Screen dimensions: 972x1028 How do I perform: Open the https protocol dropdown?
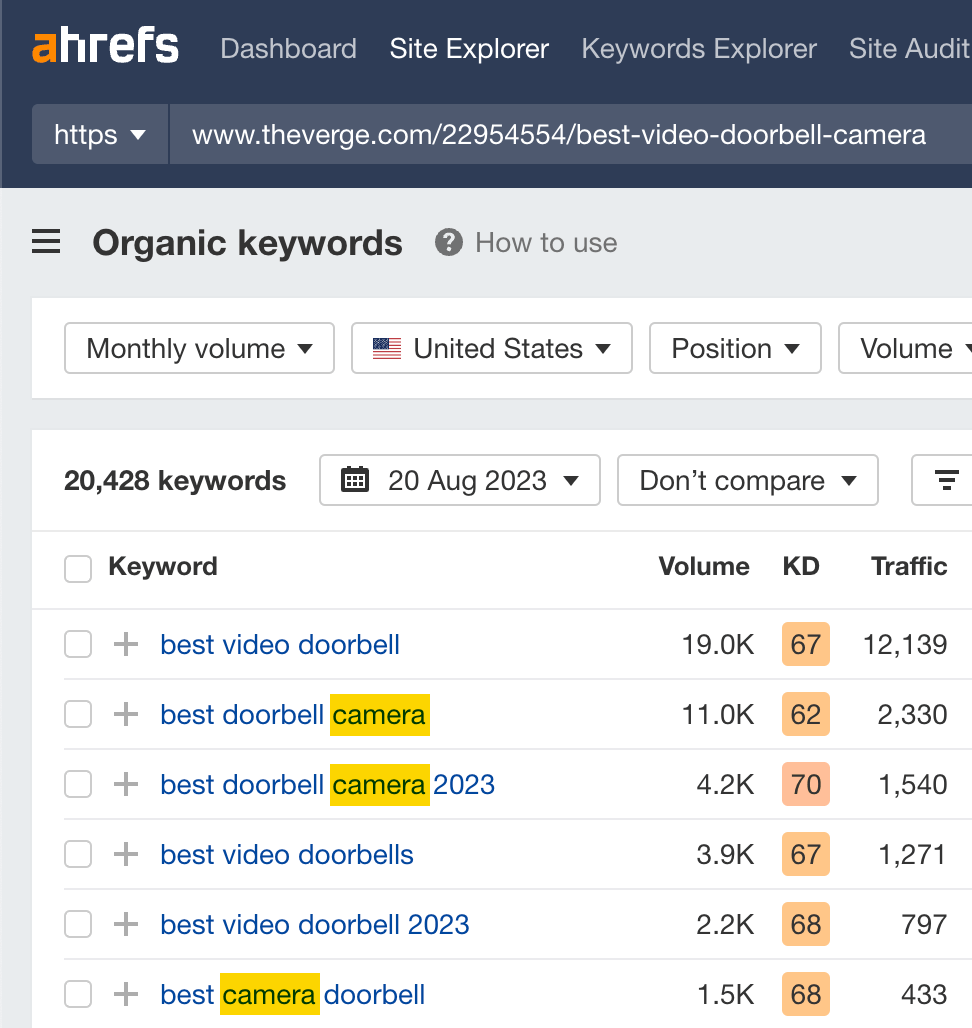pyautogui.click(x=99, y=134)
